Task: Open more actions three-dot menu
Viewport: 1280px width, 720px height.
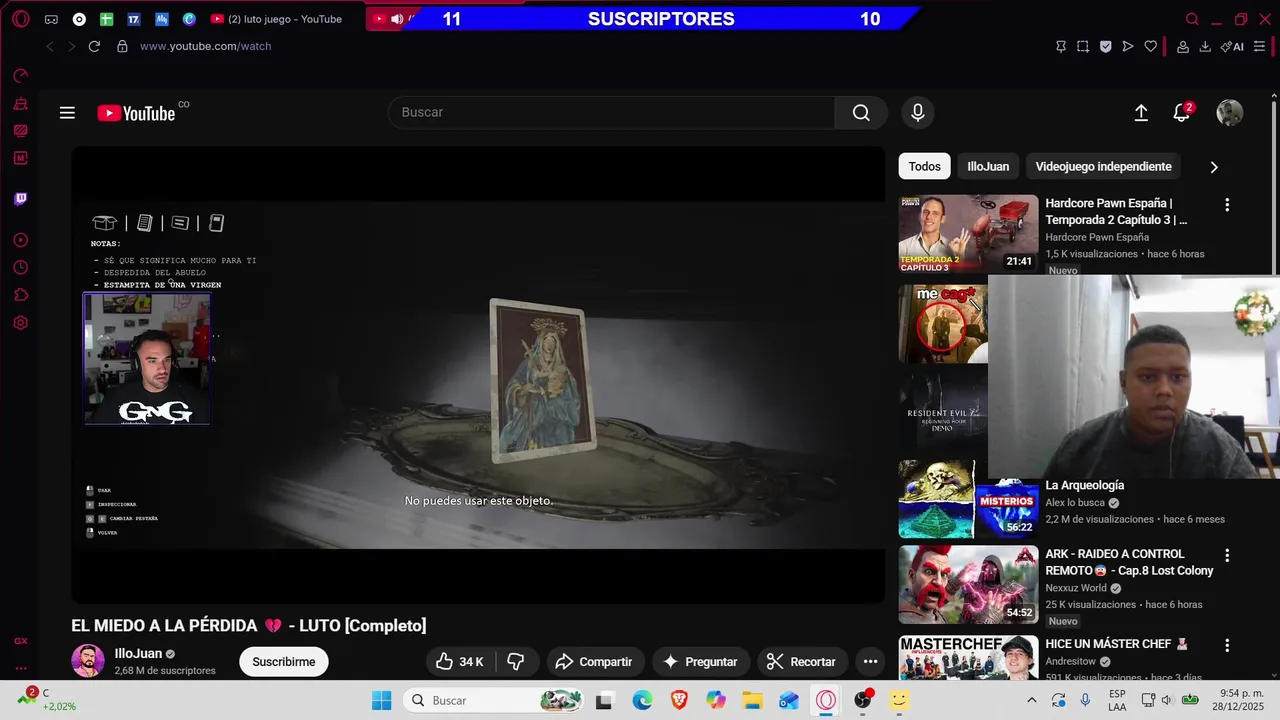Action: 870,661
